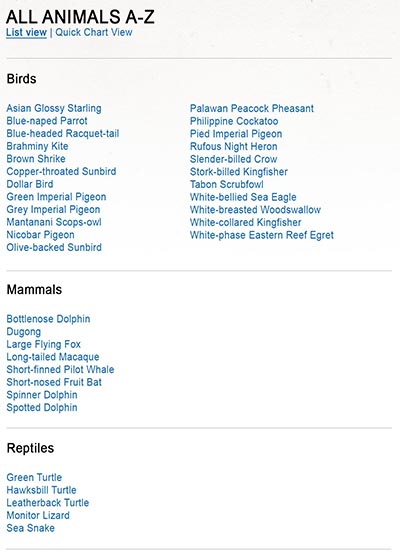The width and height of the screenshot is (400, 555).
Task: Open the Sea Snake entry
Action: pos(30,528)
